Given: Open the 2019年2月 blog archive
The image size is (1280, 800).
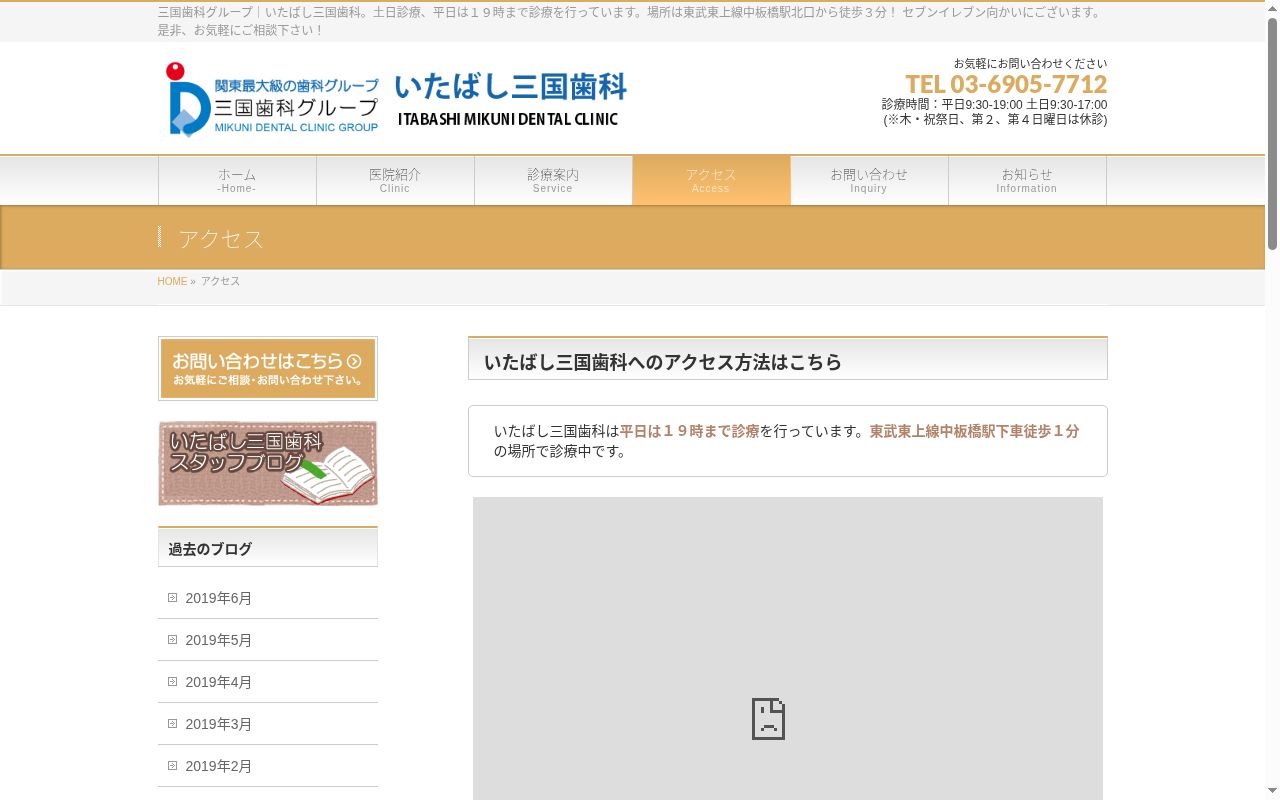Looking at the screenshot, I should click(218, 766).
